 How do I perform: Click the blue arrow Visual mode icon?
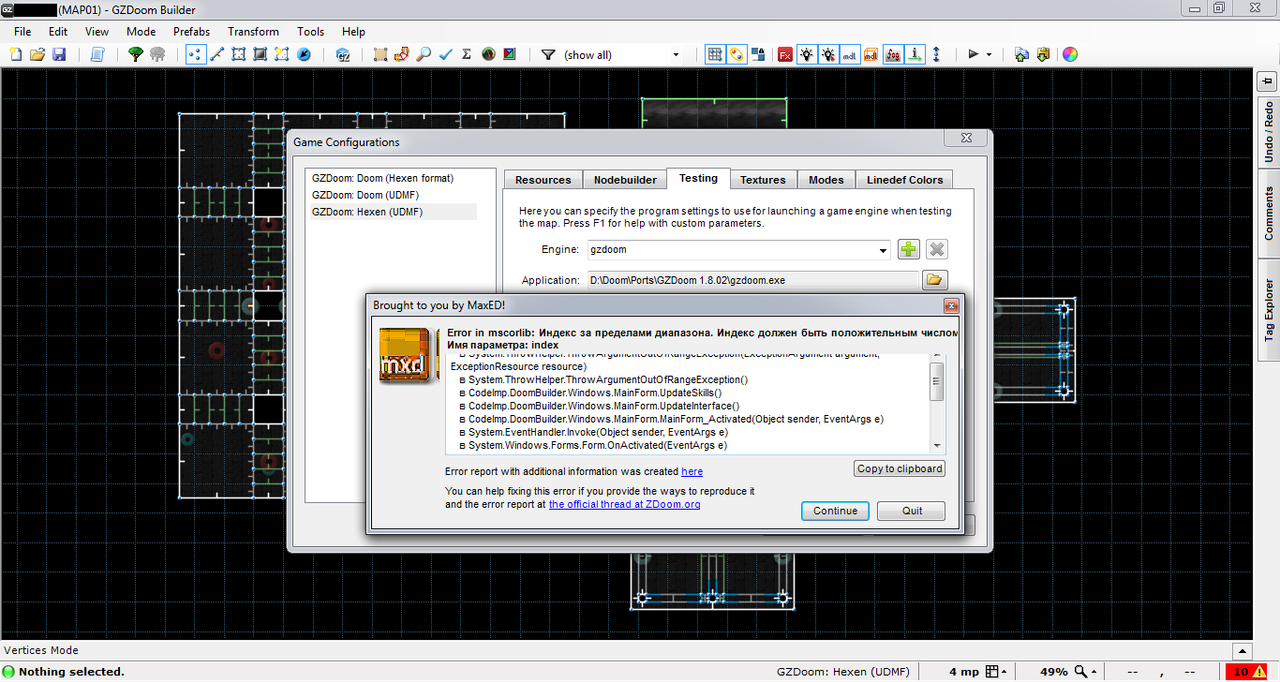[305, 55]
